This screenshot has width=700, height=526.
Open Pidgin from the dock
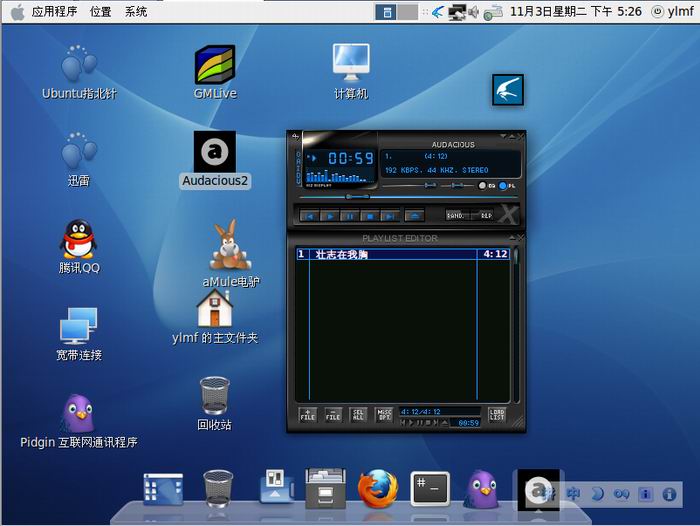tap(482, 489)
